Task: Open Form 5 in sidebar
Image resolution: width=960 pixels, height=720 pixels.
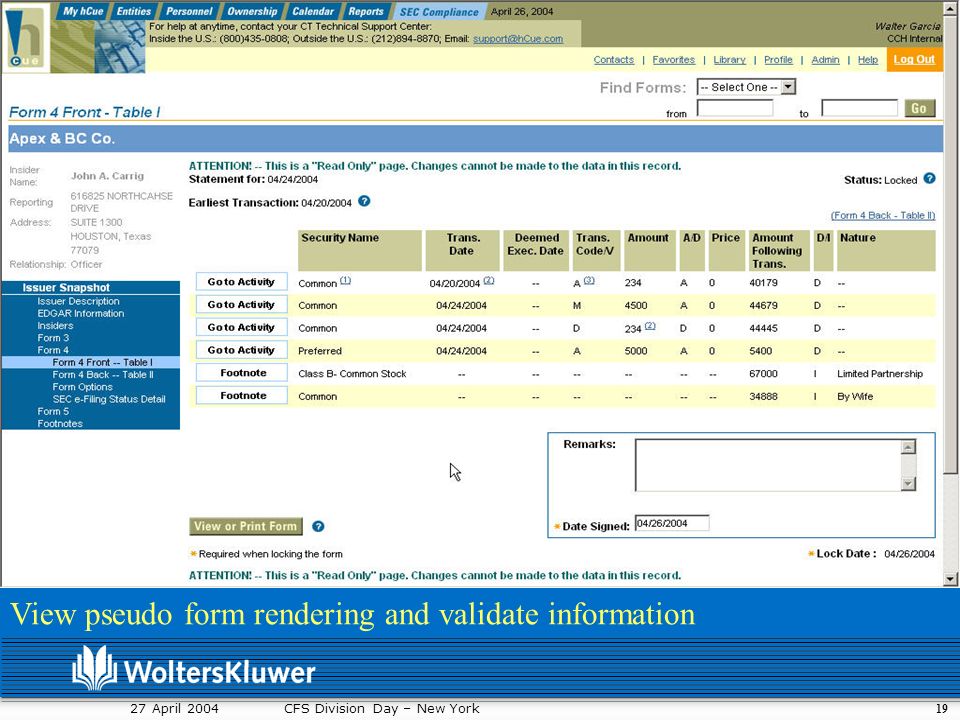Action: click(x=53, y=411)
